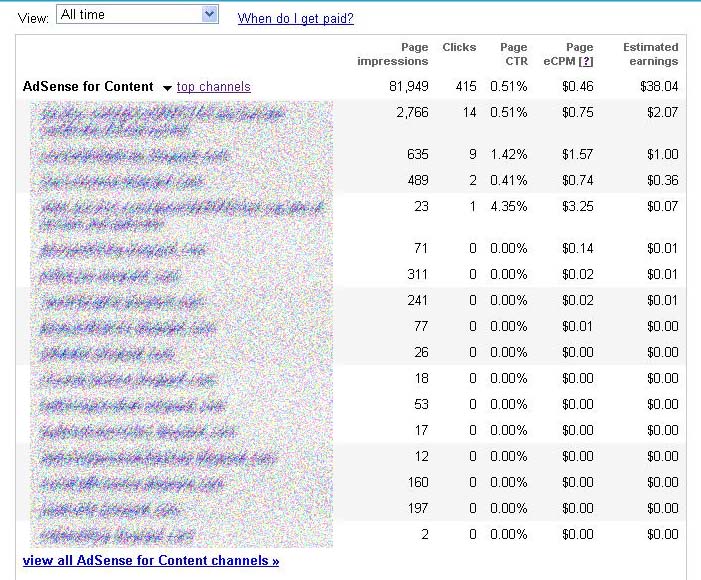Image resolution: width=701 pixels, height=580 pixels.
Task: Open the eCPM help question mark link
Action: tap(586, 61)
